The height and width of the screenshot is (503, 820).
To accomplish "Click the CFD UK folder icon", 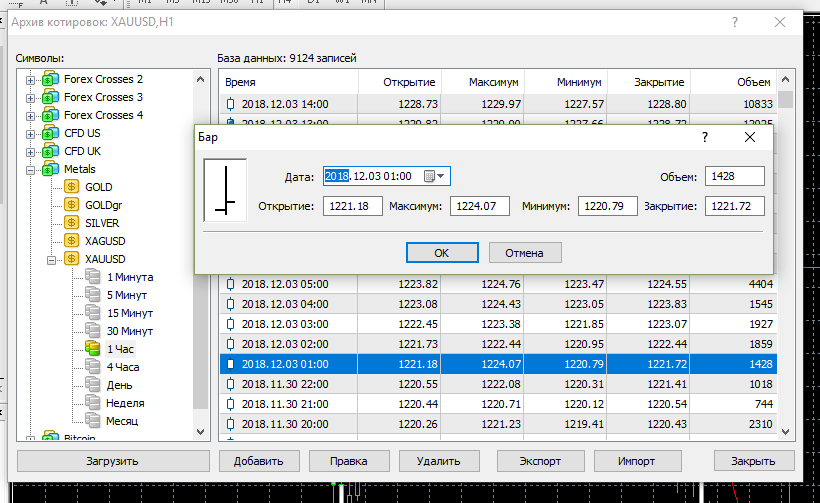I will point(50,151).
